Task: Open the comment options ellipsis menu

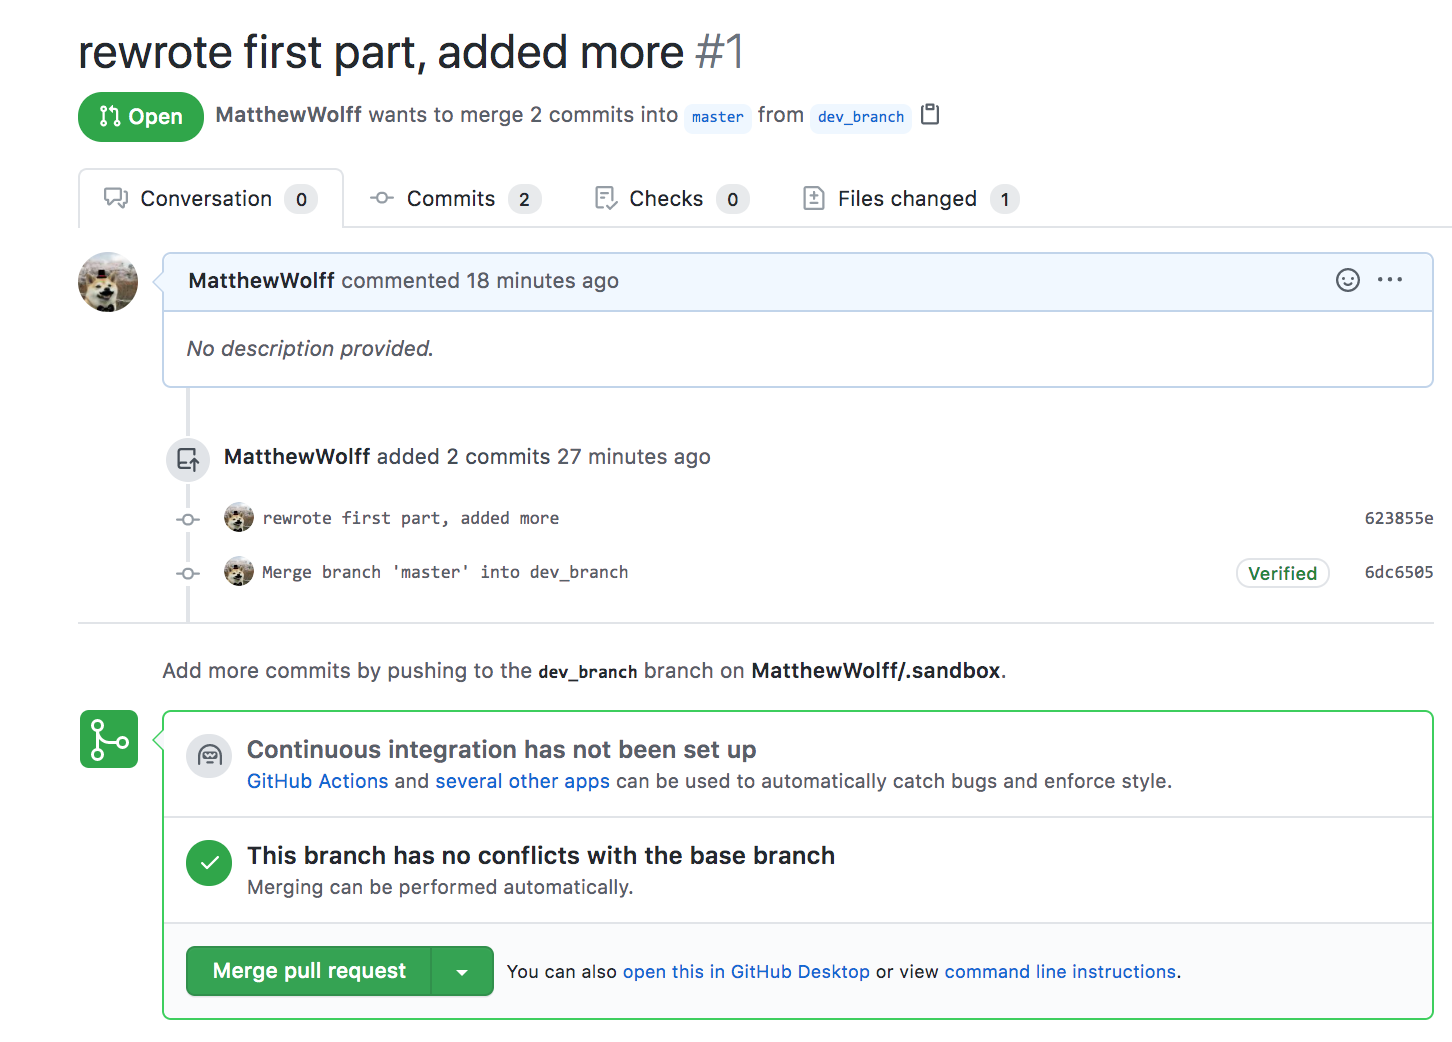Action: tap(1390, 280)
